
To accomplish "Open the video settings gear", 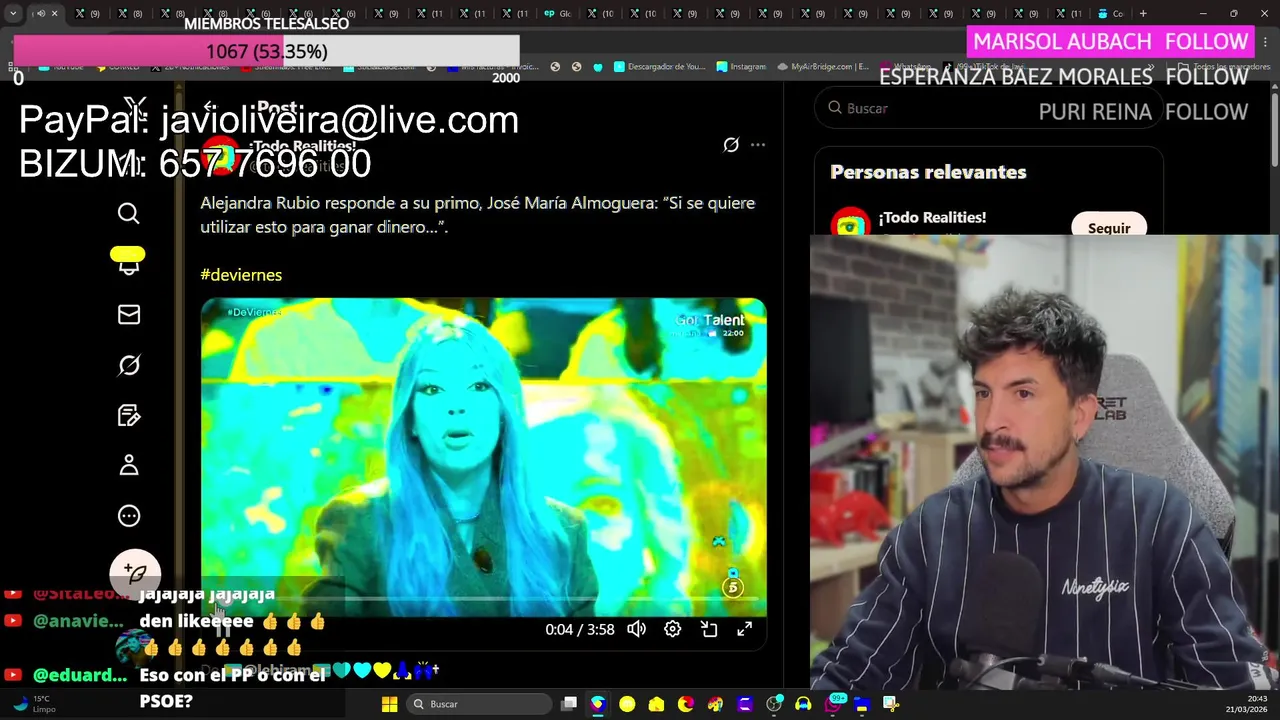I will coord(673,629).
